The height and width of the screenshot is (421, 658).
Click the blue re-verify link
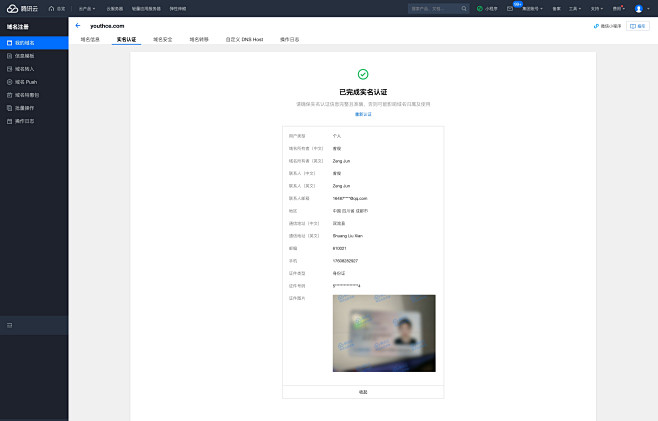363,114
